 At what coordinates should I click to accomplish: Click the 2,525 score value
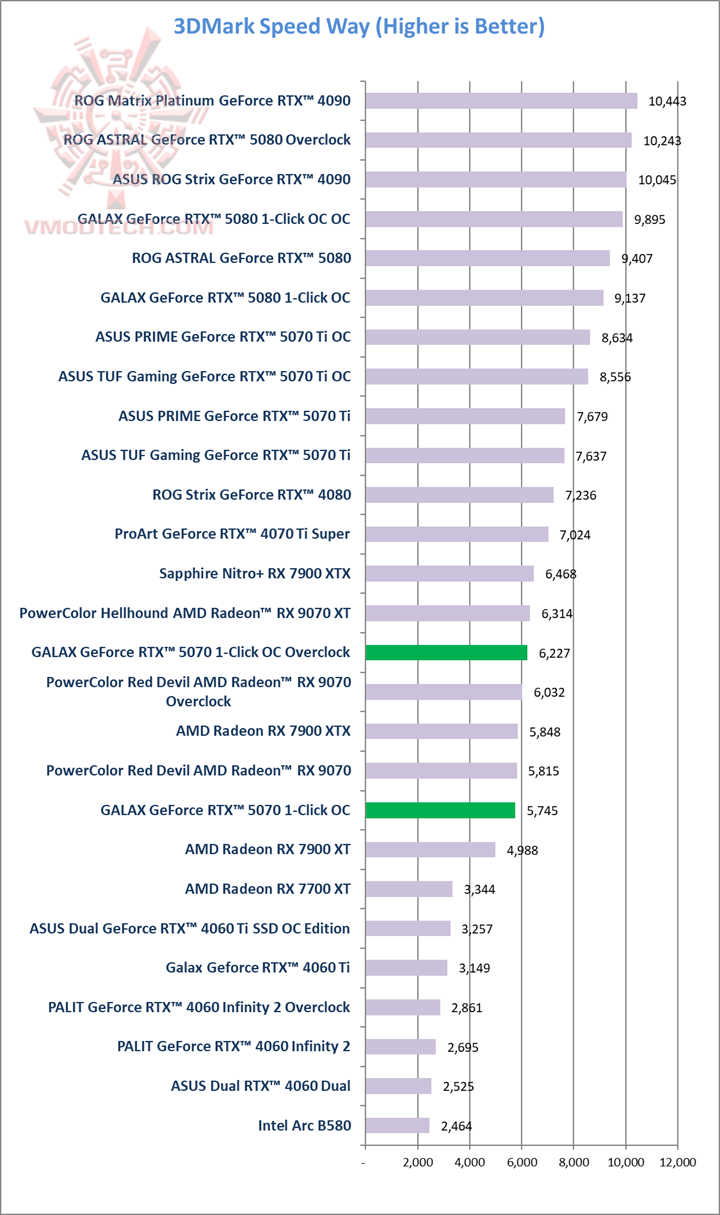tap(459, 1086)
